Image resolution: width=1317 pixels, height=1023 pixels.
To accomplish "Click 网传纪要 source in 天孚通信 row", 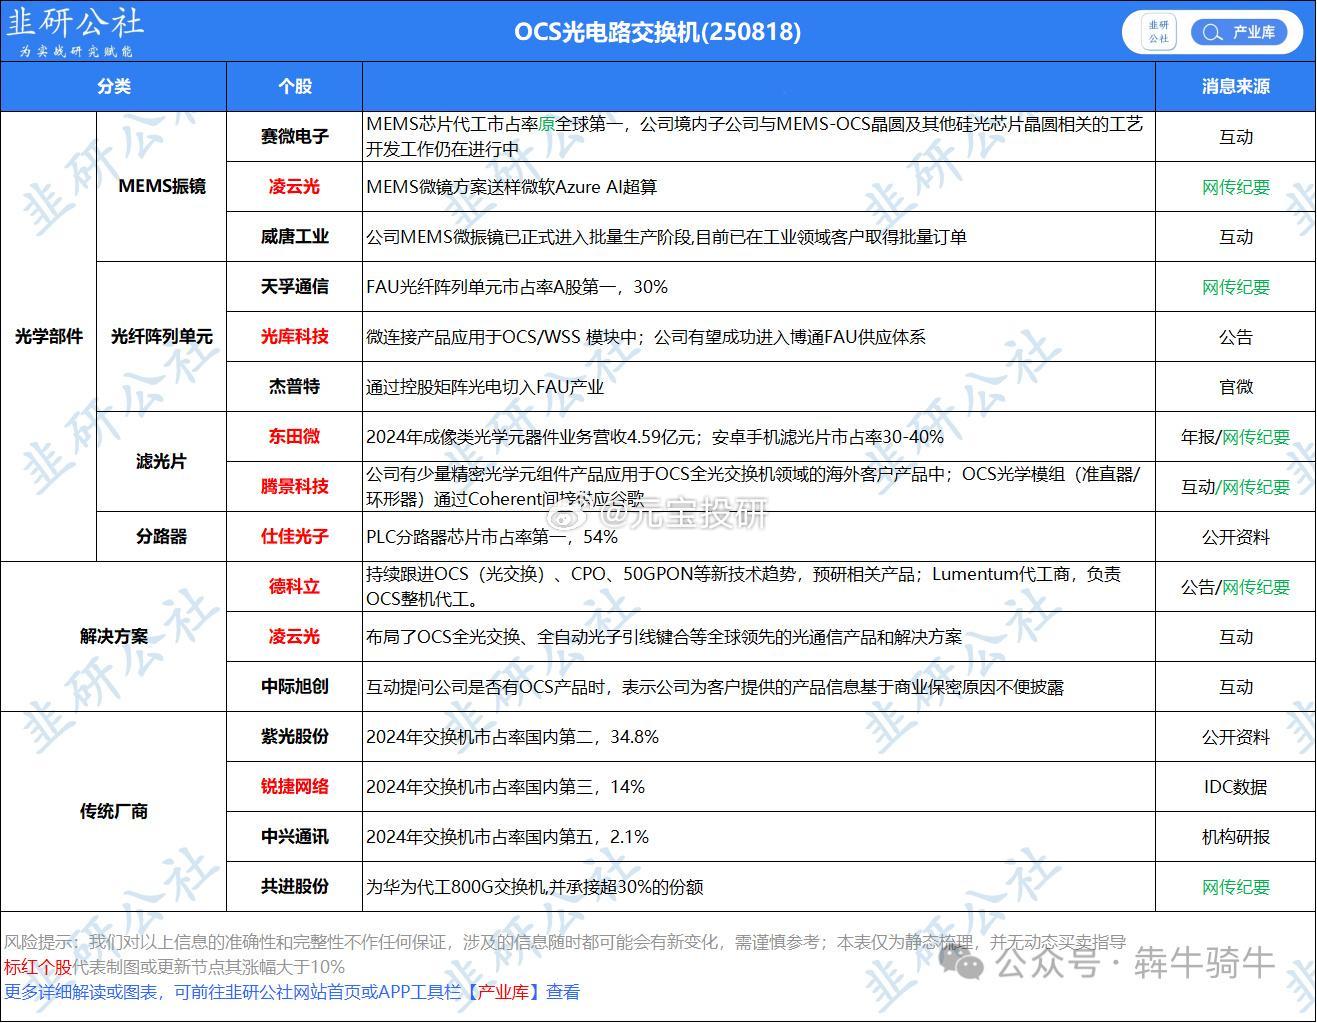I will click(x=1235, y=287).
